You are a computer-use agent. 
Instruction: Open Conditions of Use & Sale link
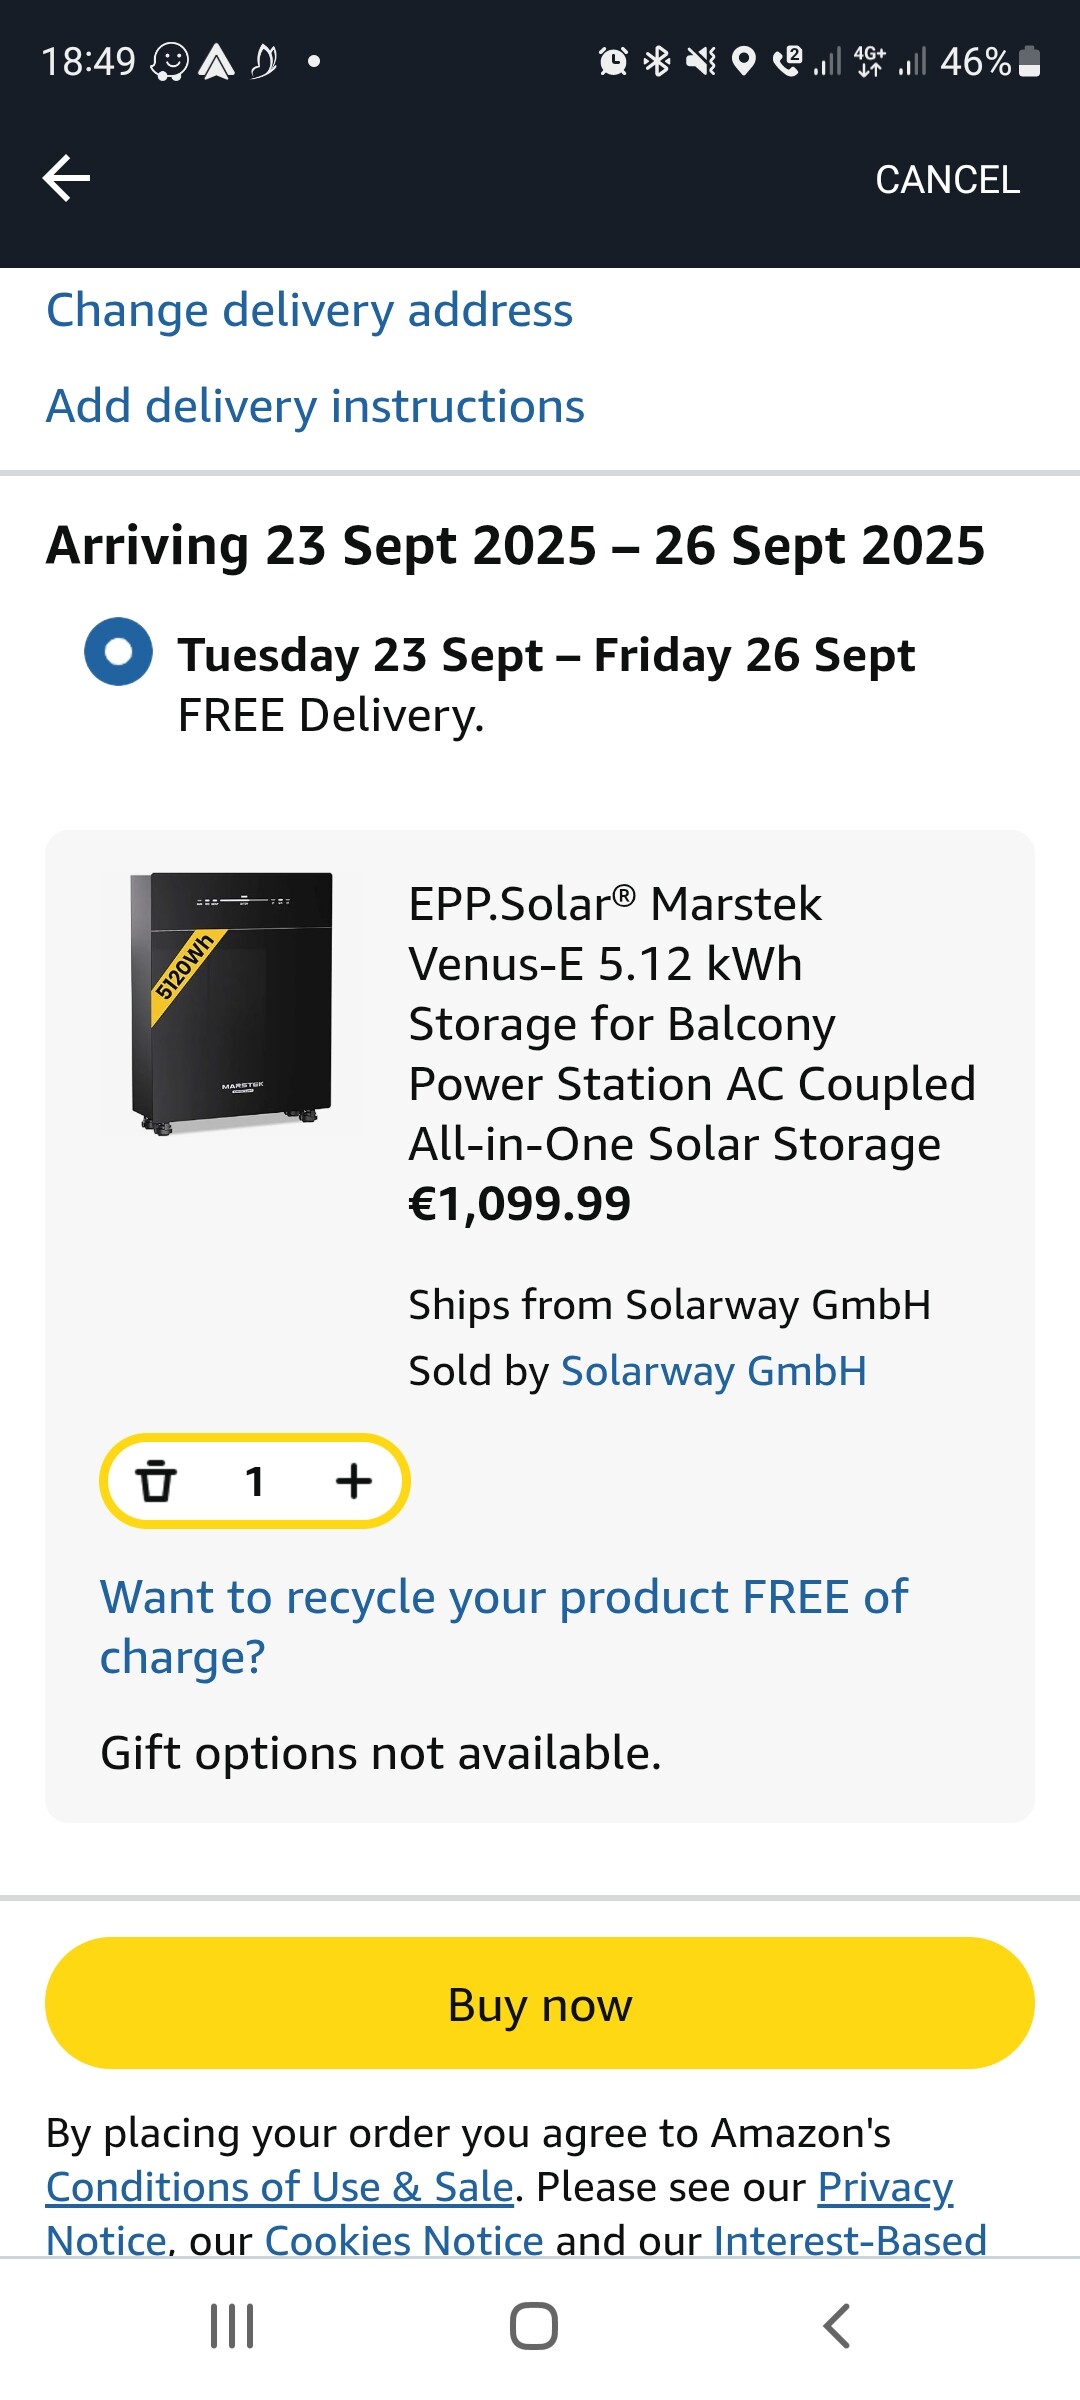(280, 2187)
